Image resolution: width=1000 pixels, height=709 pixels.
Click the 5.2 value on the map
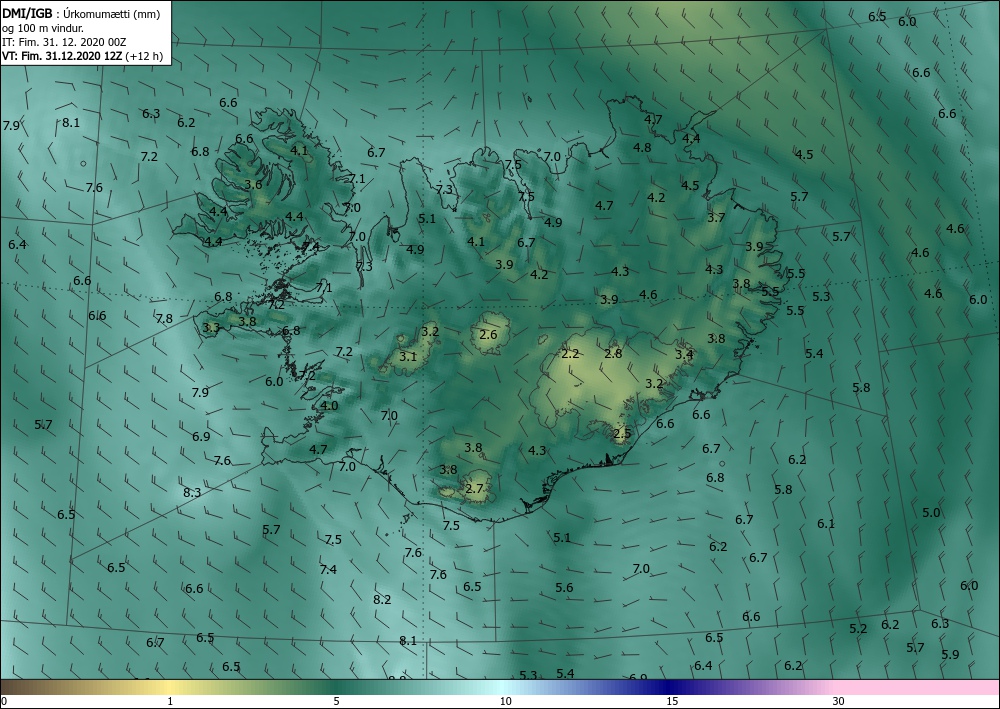858,629
